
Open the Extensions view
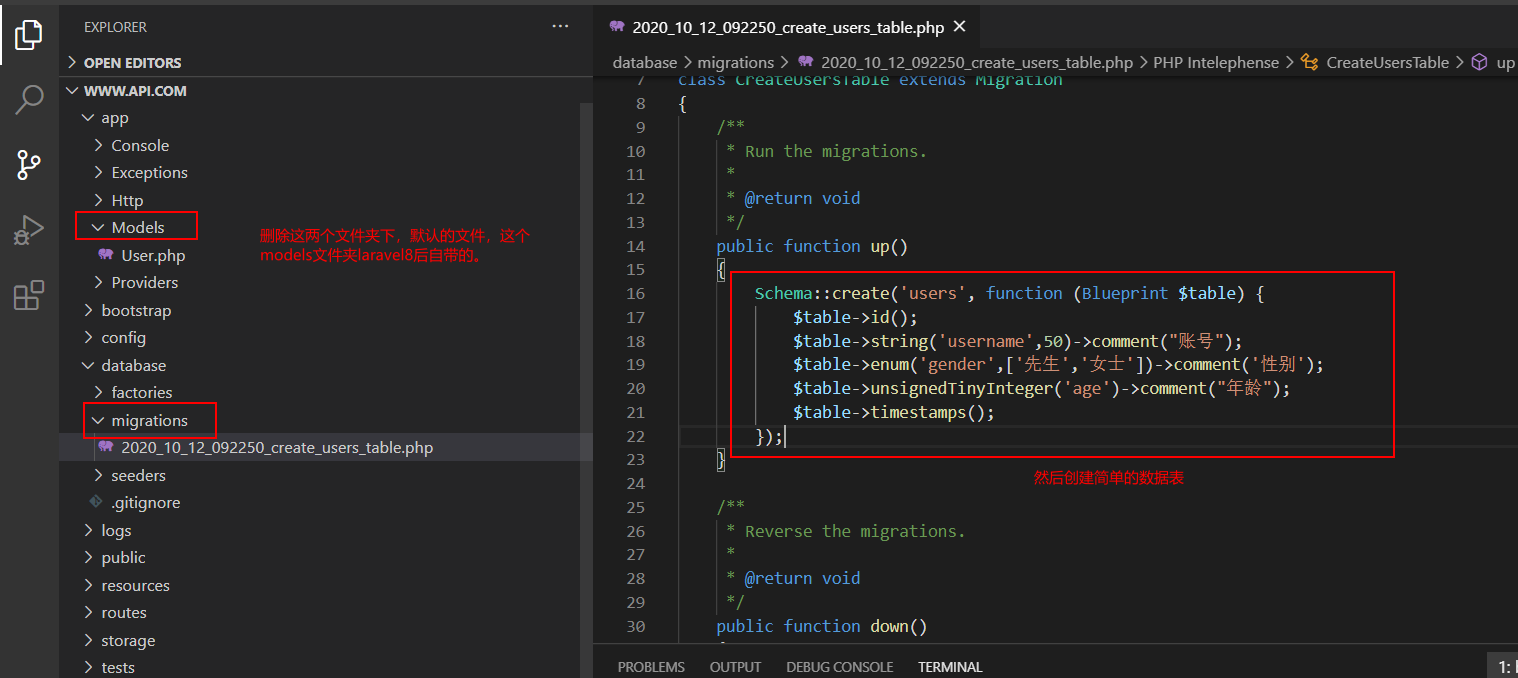(28, 295)
